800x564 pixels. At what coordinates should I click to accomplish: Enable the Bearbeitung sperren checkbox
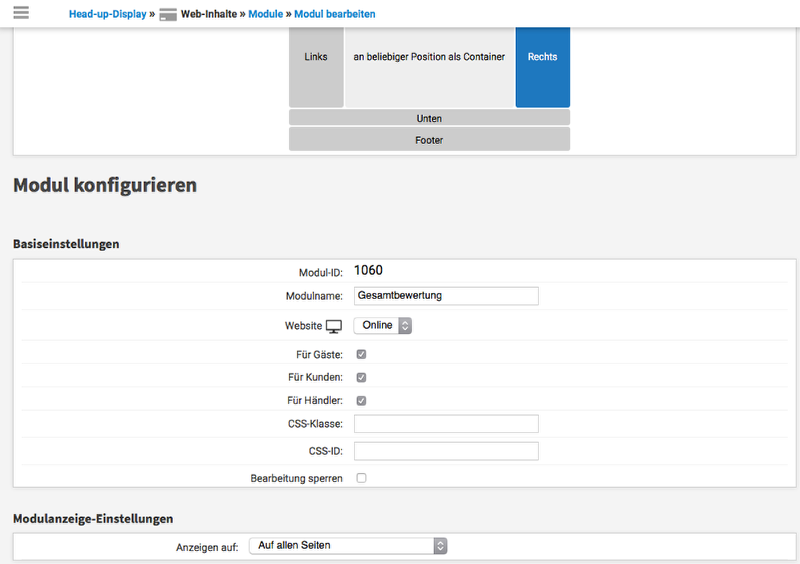pos(361,478)
